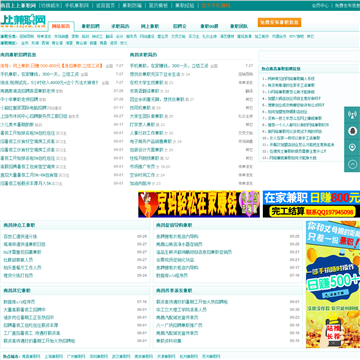Open first item in hot recruitment list

[x=289, y=79]
